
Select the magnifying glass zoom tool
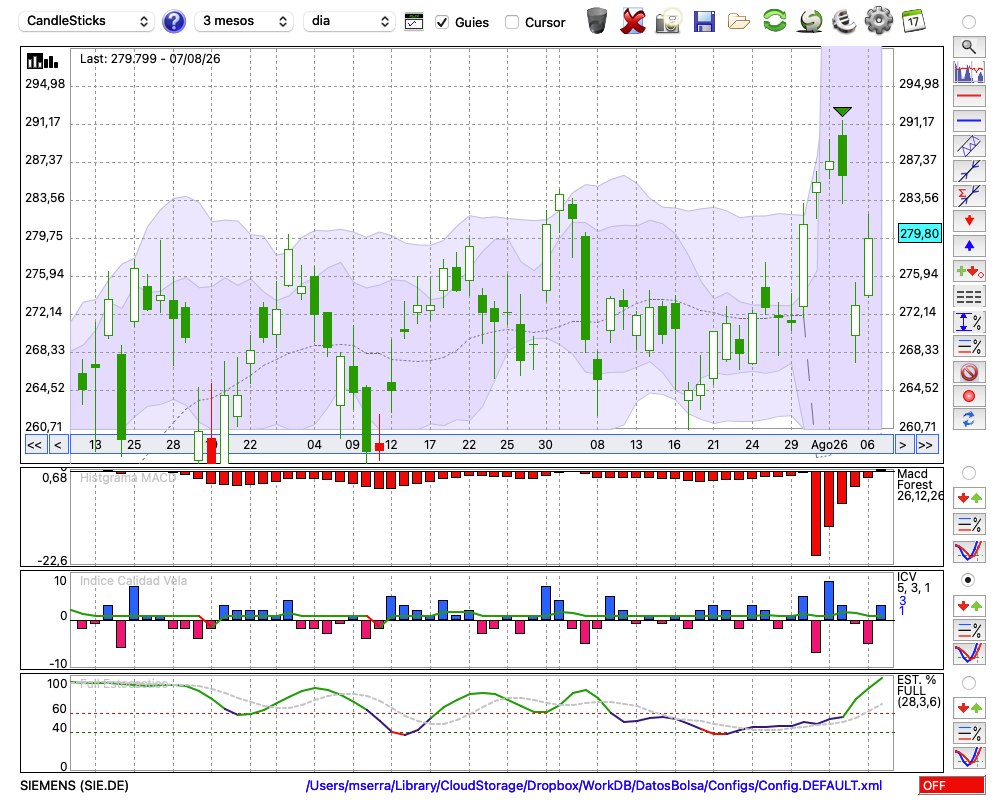point(969,47)
